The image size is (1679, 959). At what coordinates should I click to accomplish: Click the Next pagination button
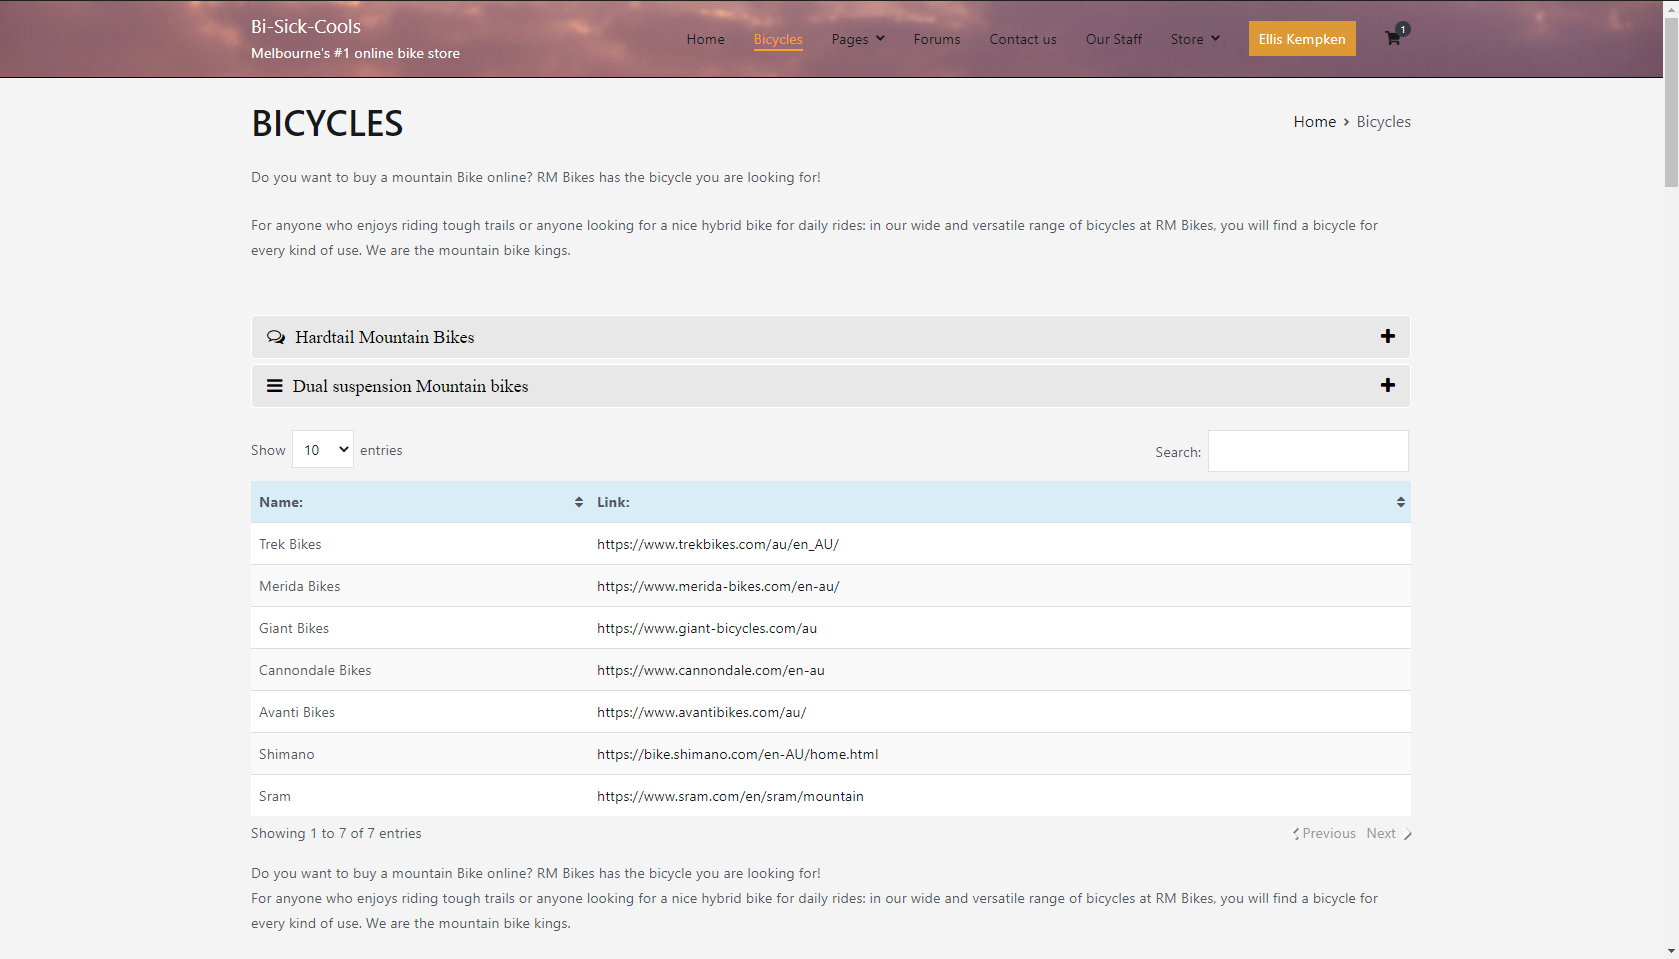pyautogui.click(x=1389, y=833)
